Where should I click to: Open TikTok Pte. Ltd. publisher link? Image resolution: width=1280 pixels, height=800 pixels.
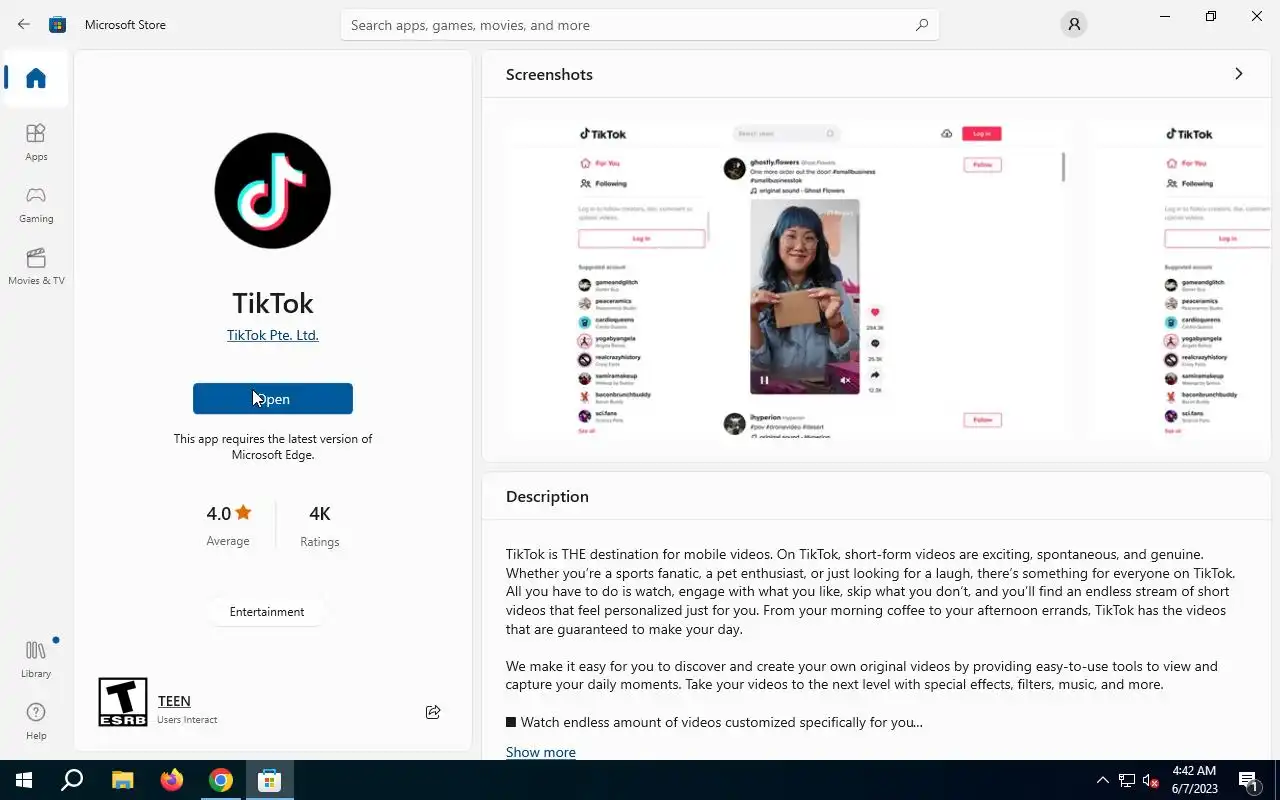click(272, 335)
